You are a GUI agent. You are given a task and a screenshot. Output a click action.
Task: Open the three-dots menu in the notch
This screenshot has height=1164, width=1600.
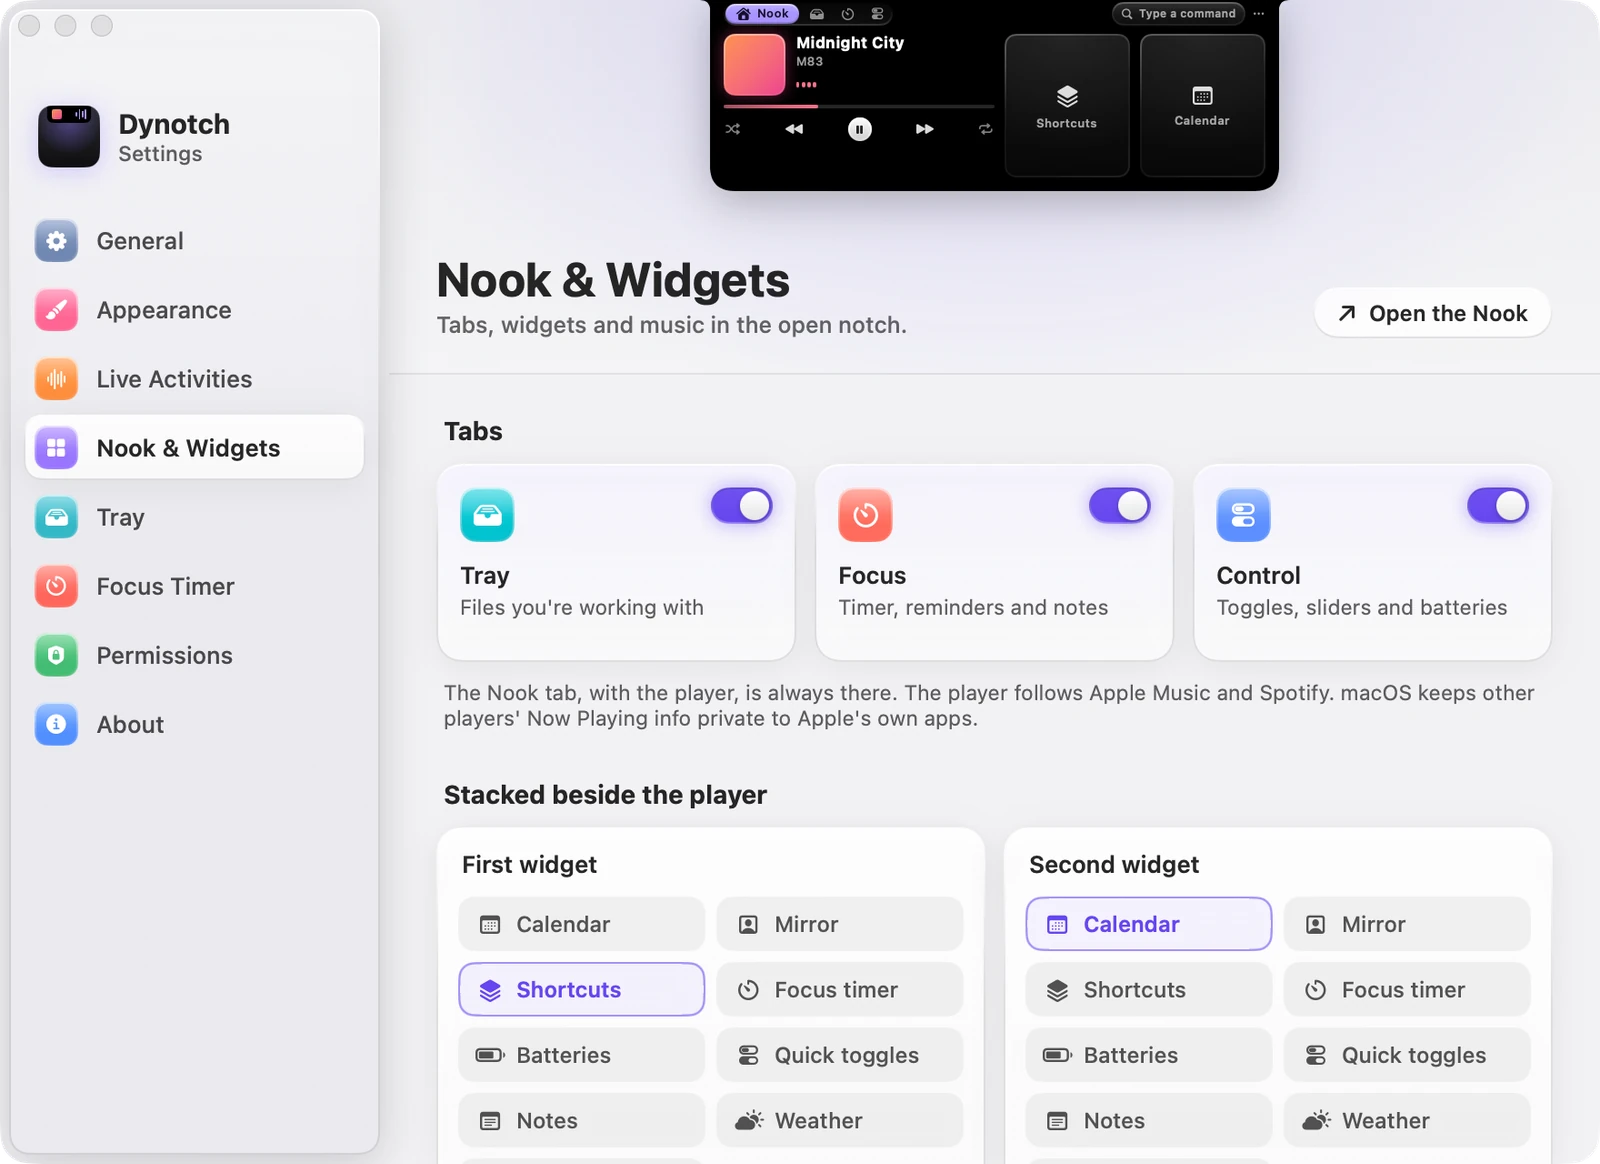pos(1259,14)
